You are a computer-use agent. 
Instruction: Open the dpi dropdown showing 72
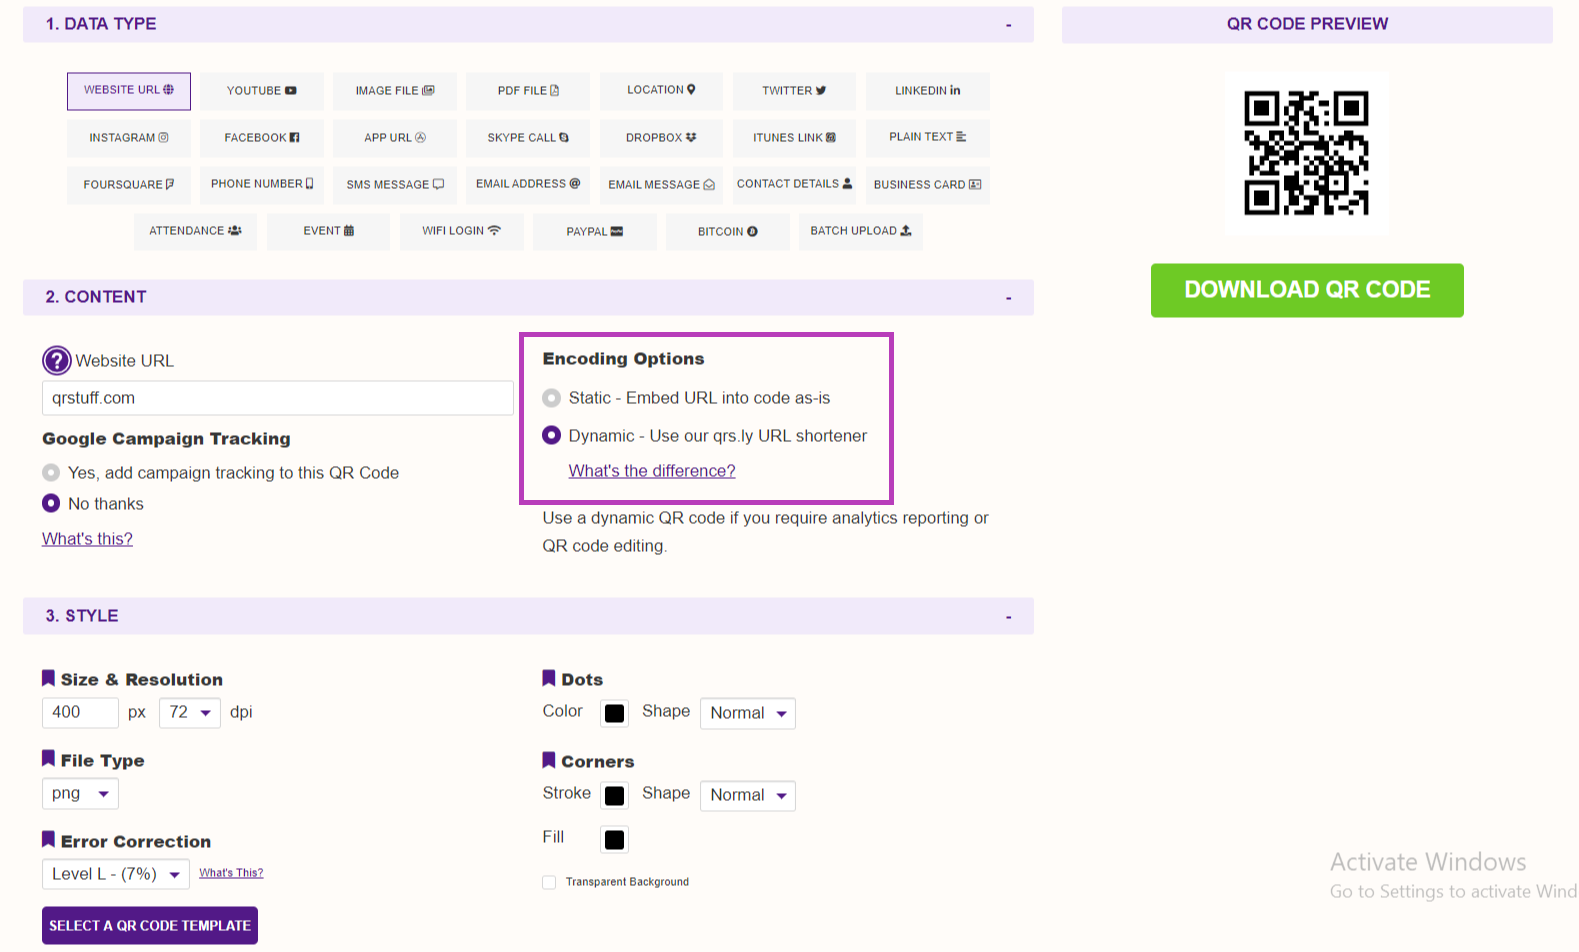point(190,712)
